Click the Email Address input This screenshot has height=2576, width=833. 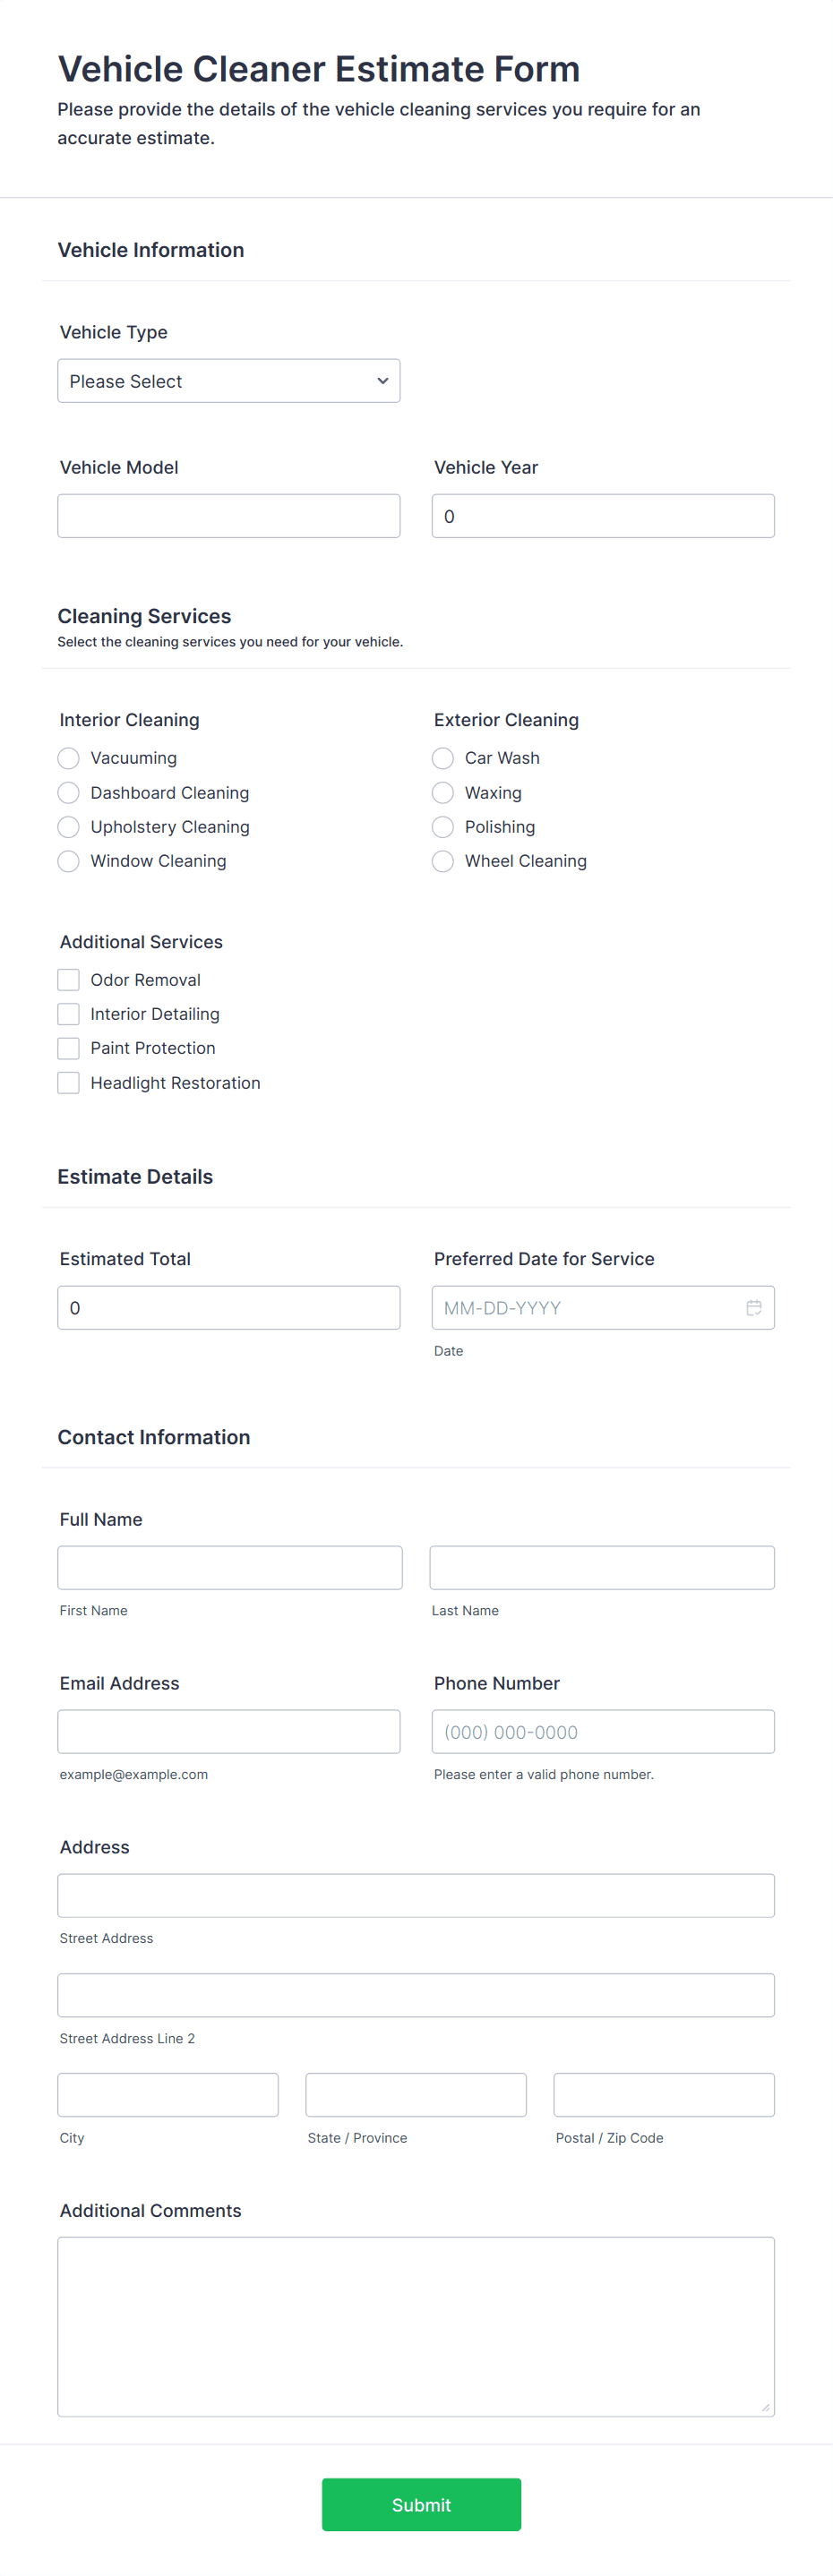(x=229, y=1732)
